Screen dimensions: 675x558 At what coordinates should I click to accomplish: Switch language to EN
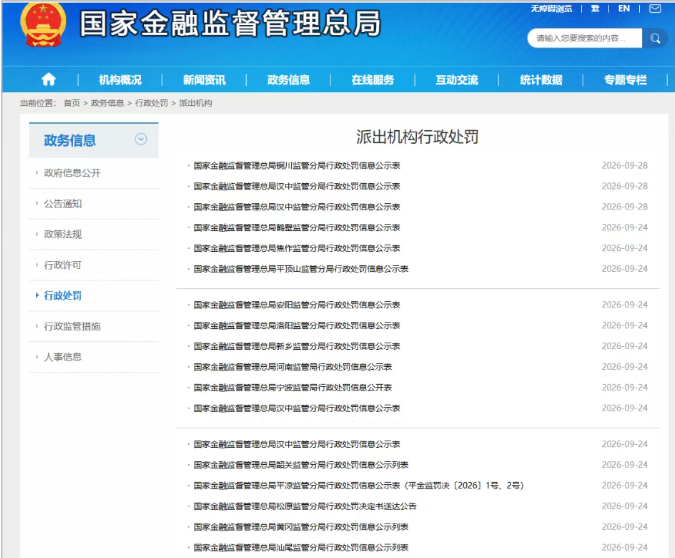click(x=624, y=8)
